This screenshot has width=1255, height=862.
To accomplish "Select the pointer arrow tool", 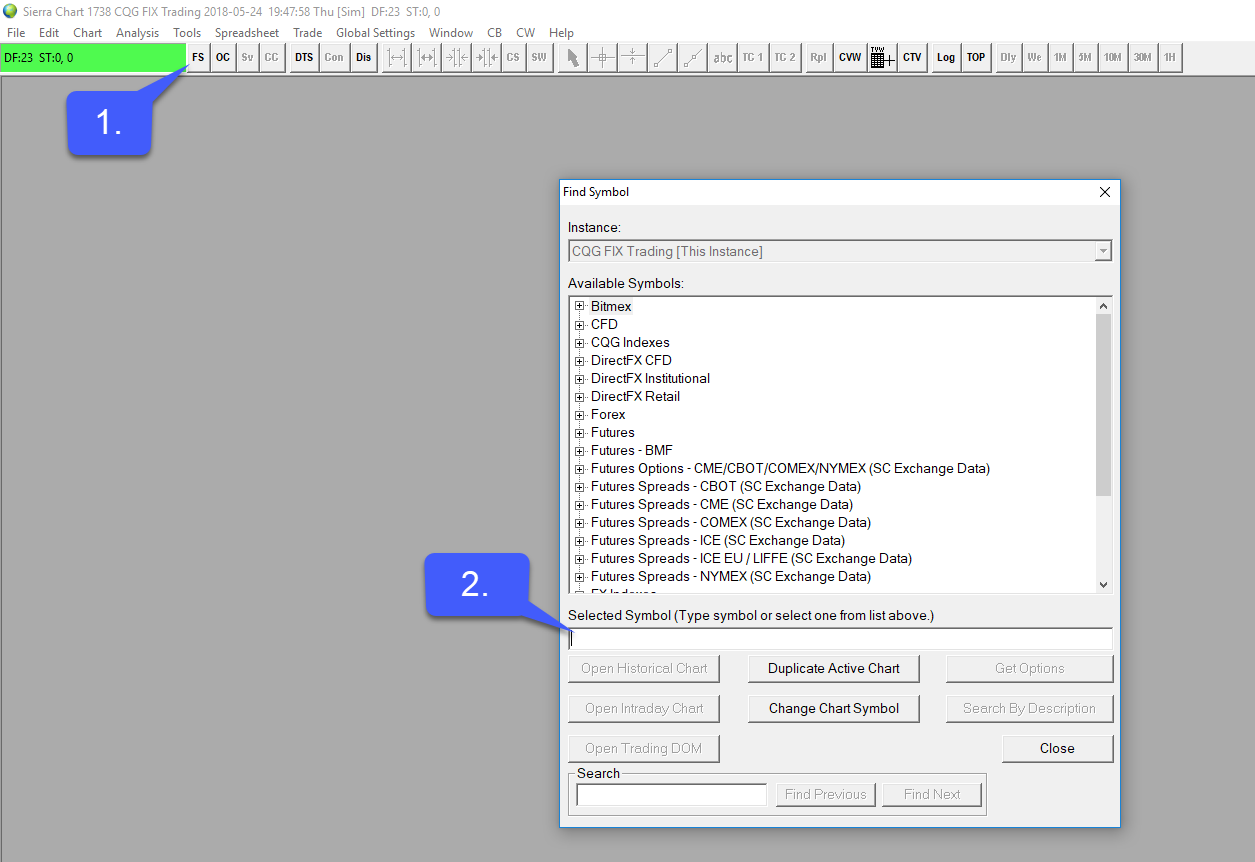I will (x=572, y=58).
